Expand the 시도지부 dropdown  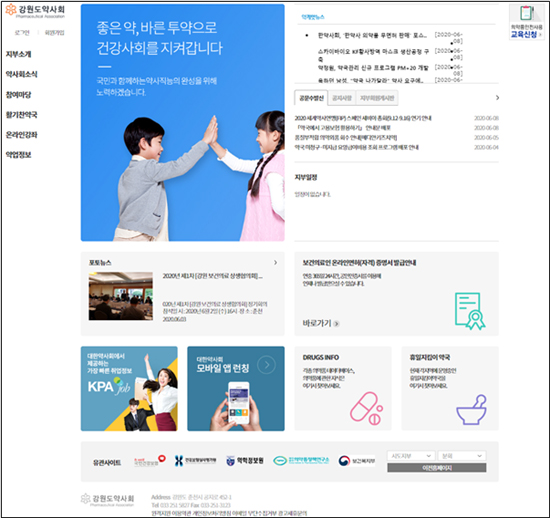click(x=411, y=456)
